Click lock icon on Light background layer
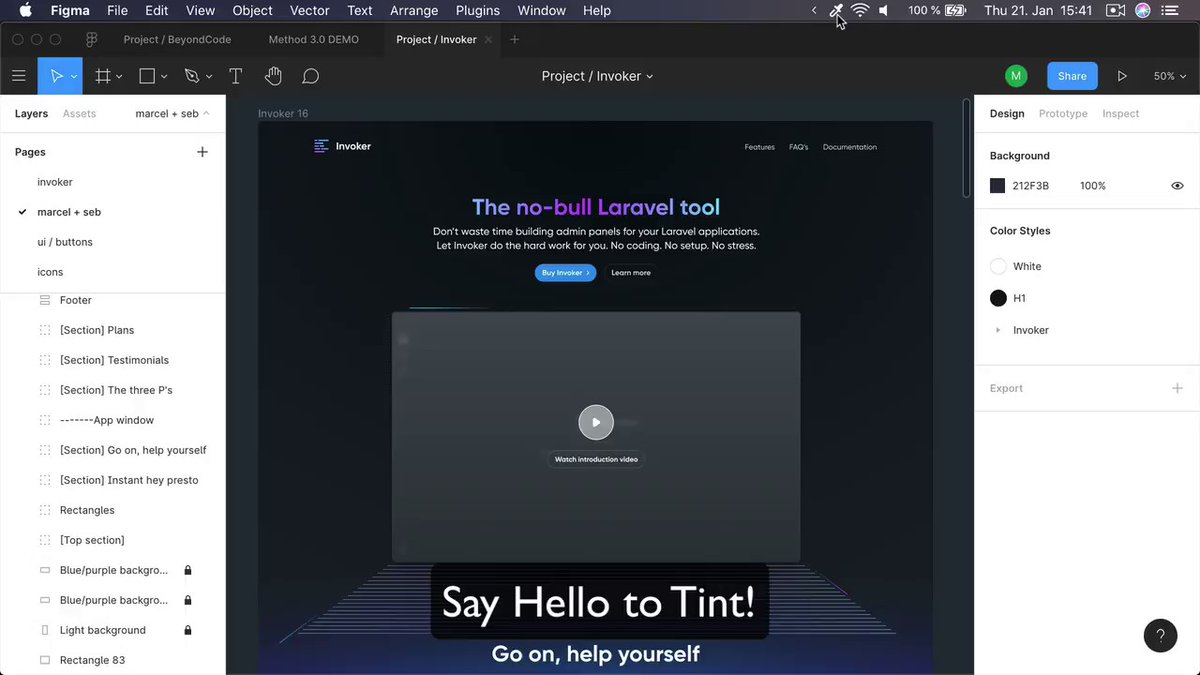Screen dimensions: 1200x675 pyautogui.click(x=188, y=630)
